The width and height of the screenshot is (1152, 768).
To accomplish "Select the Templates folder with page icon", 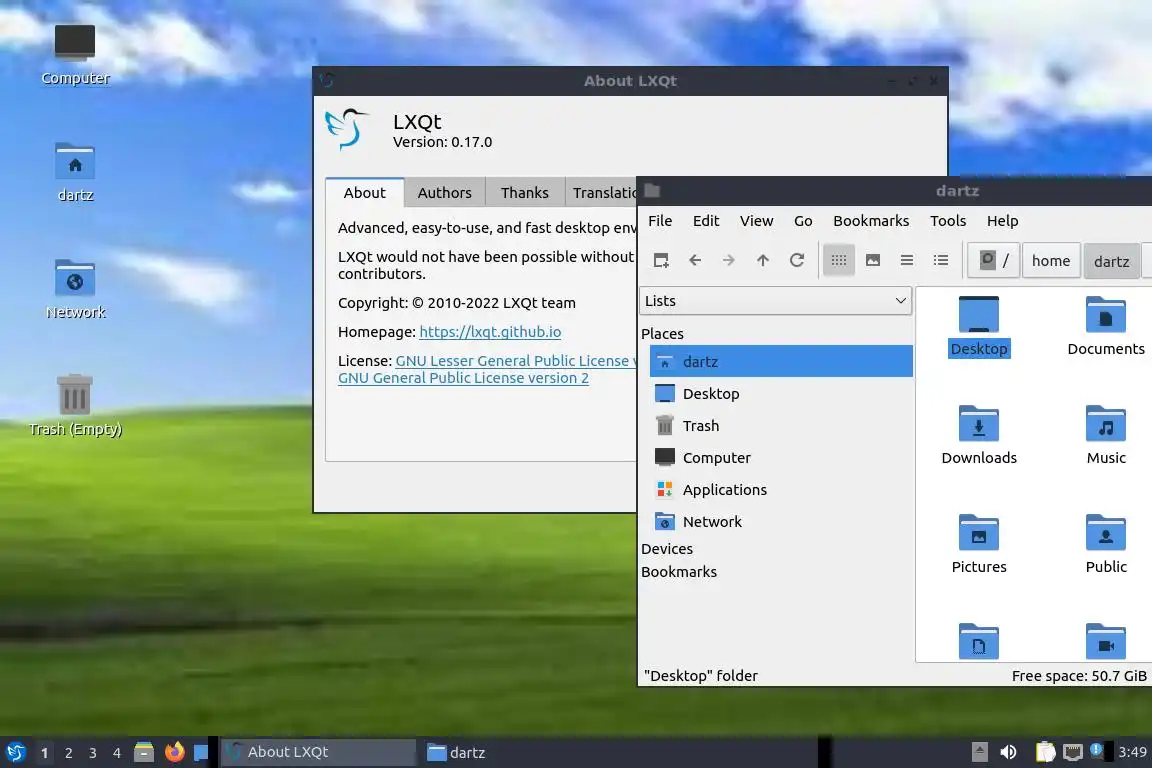I will click(979, 642).
